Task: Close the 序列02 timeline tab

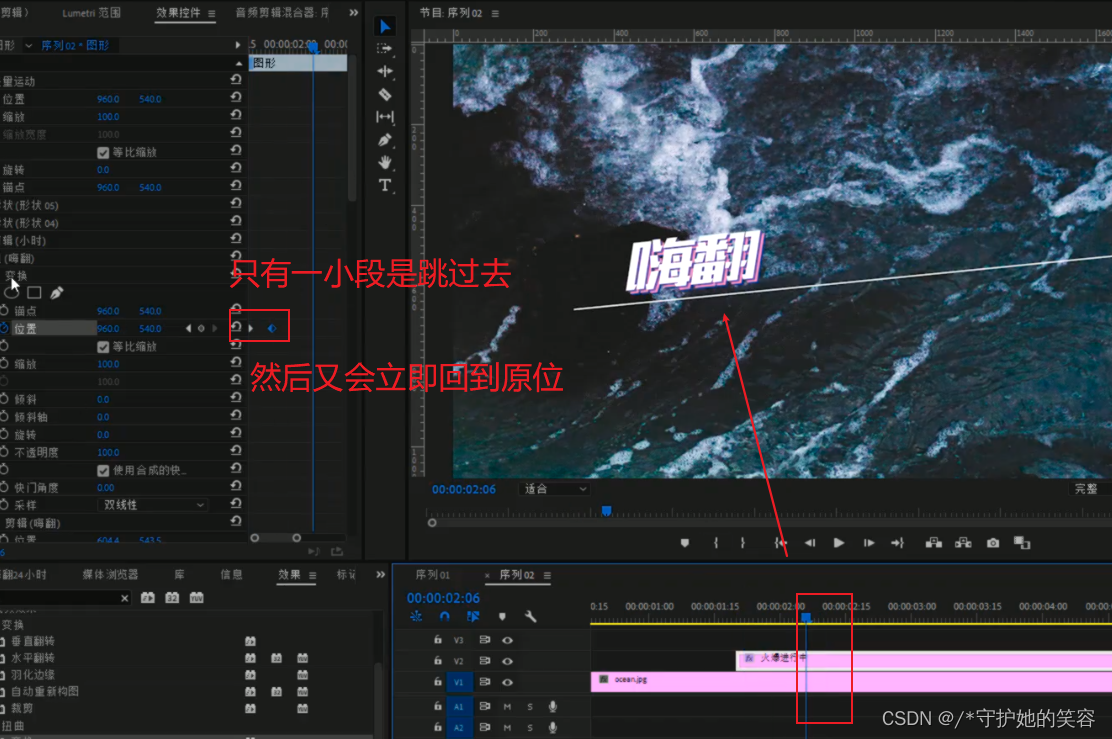Action: point(487,575)
